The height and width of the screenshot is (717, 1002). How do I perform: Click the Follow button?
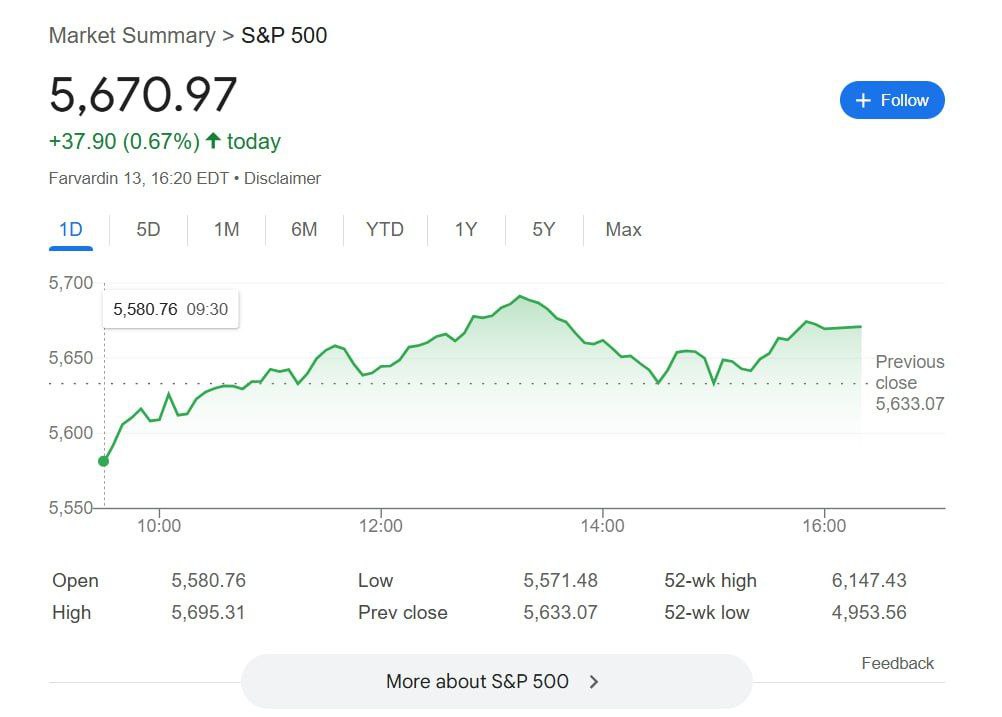(x=892, y=100)
